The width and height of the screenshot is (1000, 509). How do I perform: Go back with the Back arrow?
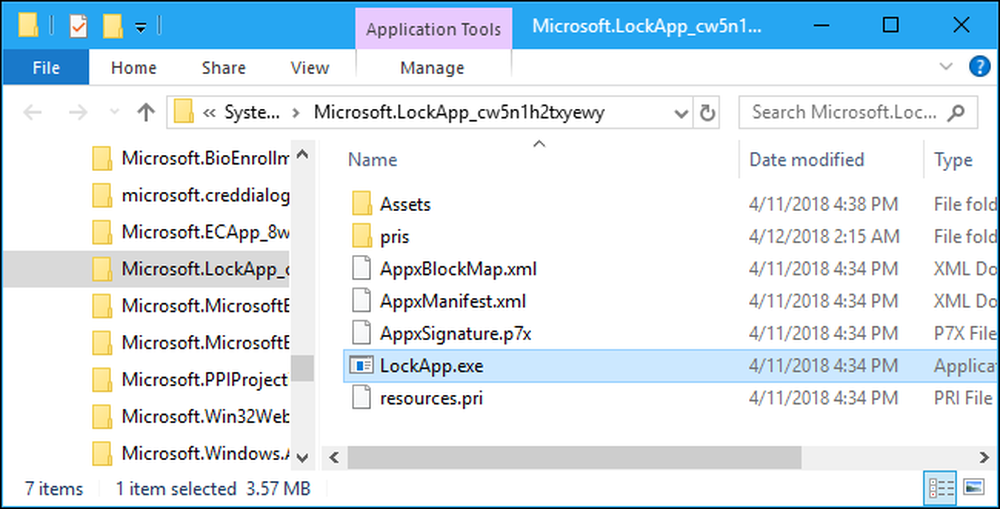[x=32, y=113]
